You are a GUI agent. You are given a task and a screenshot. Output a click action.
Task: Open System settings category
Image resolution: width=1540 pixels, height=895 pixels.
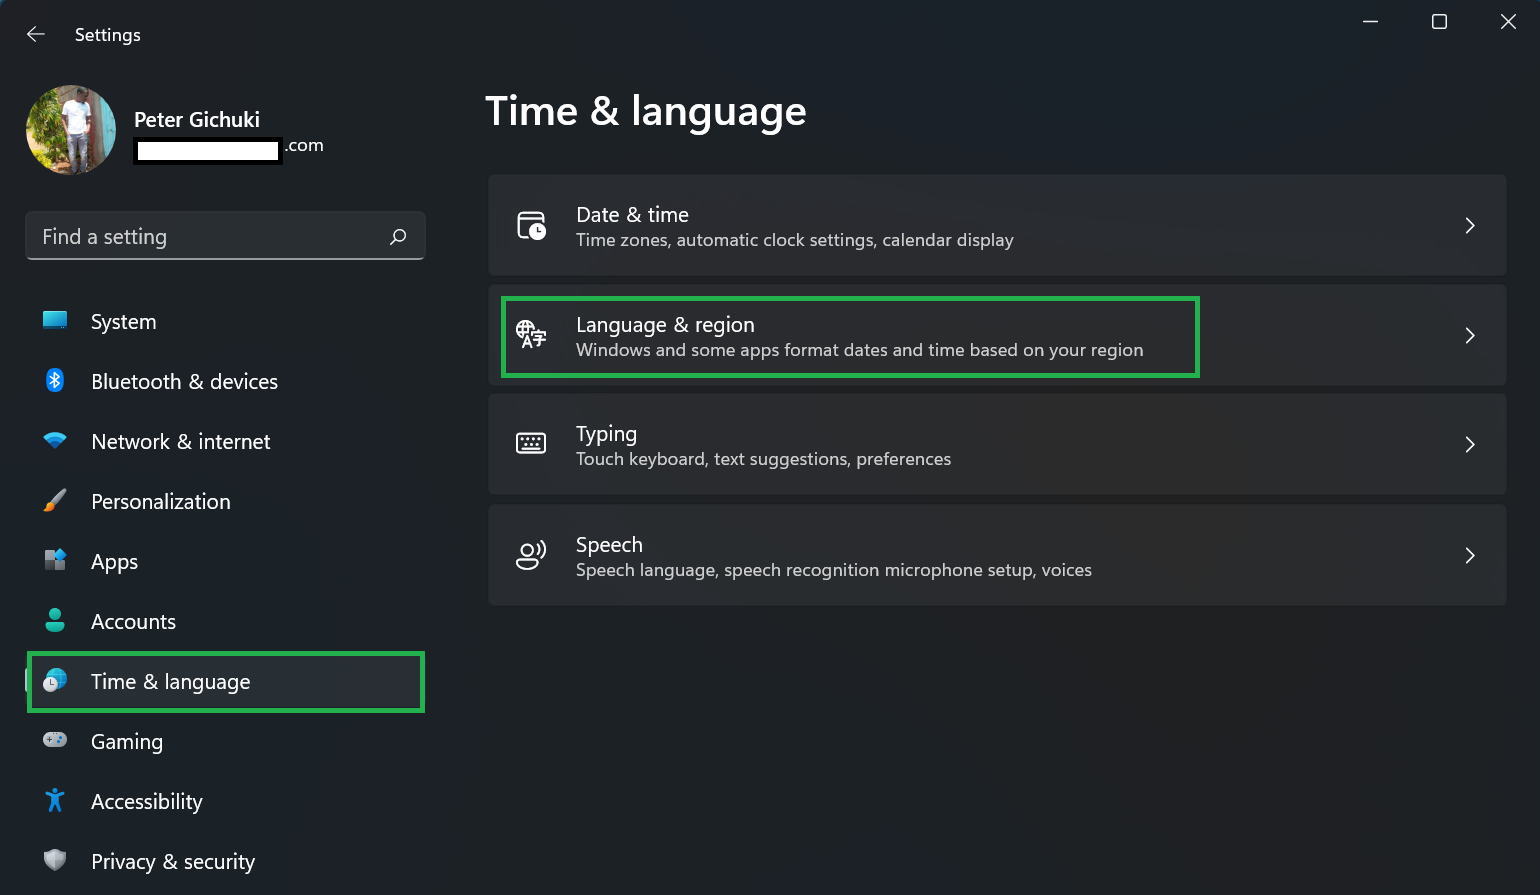[123, 322]
